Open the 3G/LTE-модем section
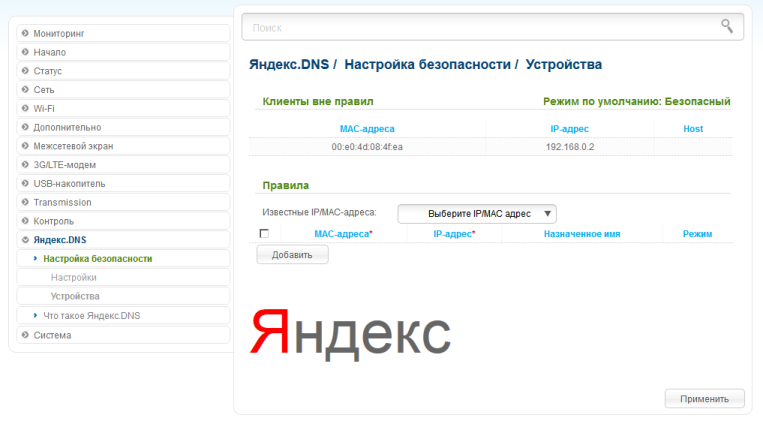This screenshot has height=424, width=763. pos(123,165)
